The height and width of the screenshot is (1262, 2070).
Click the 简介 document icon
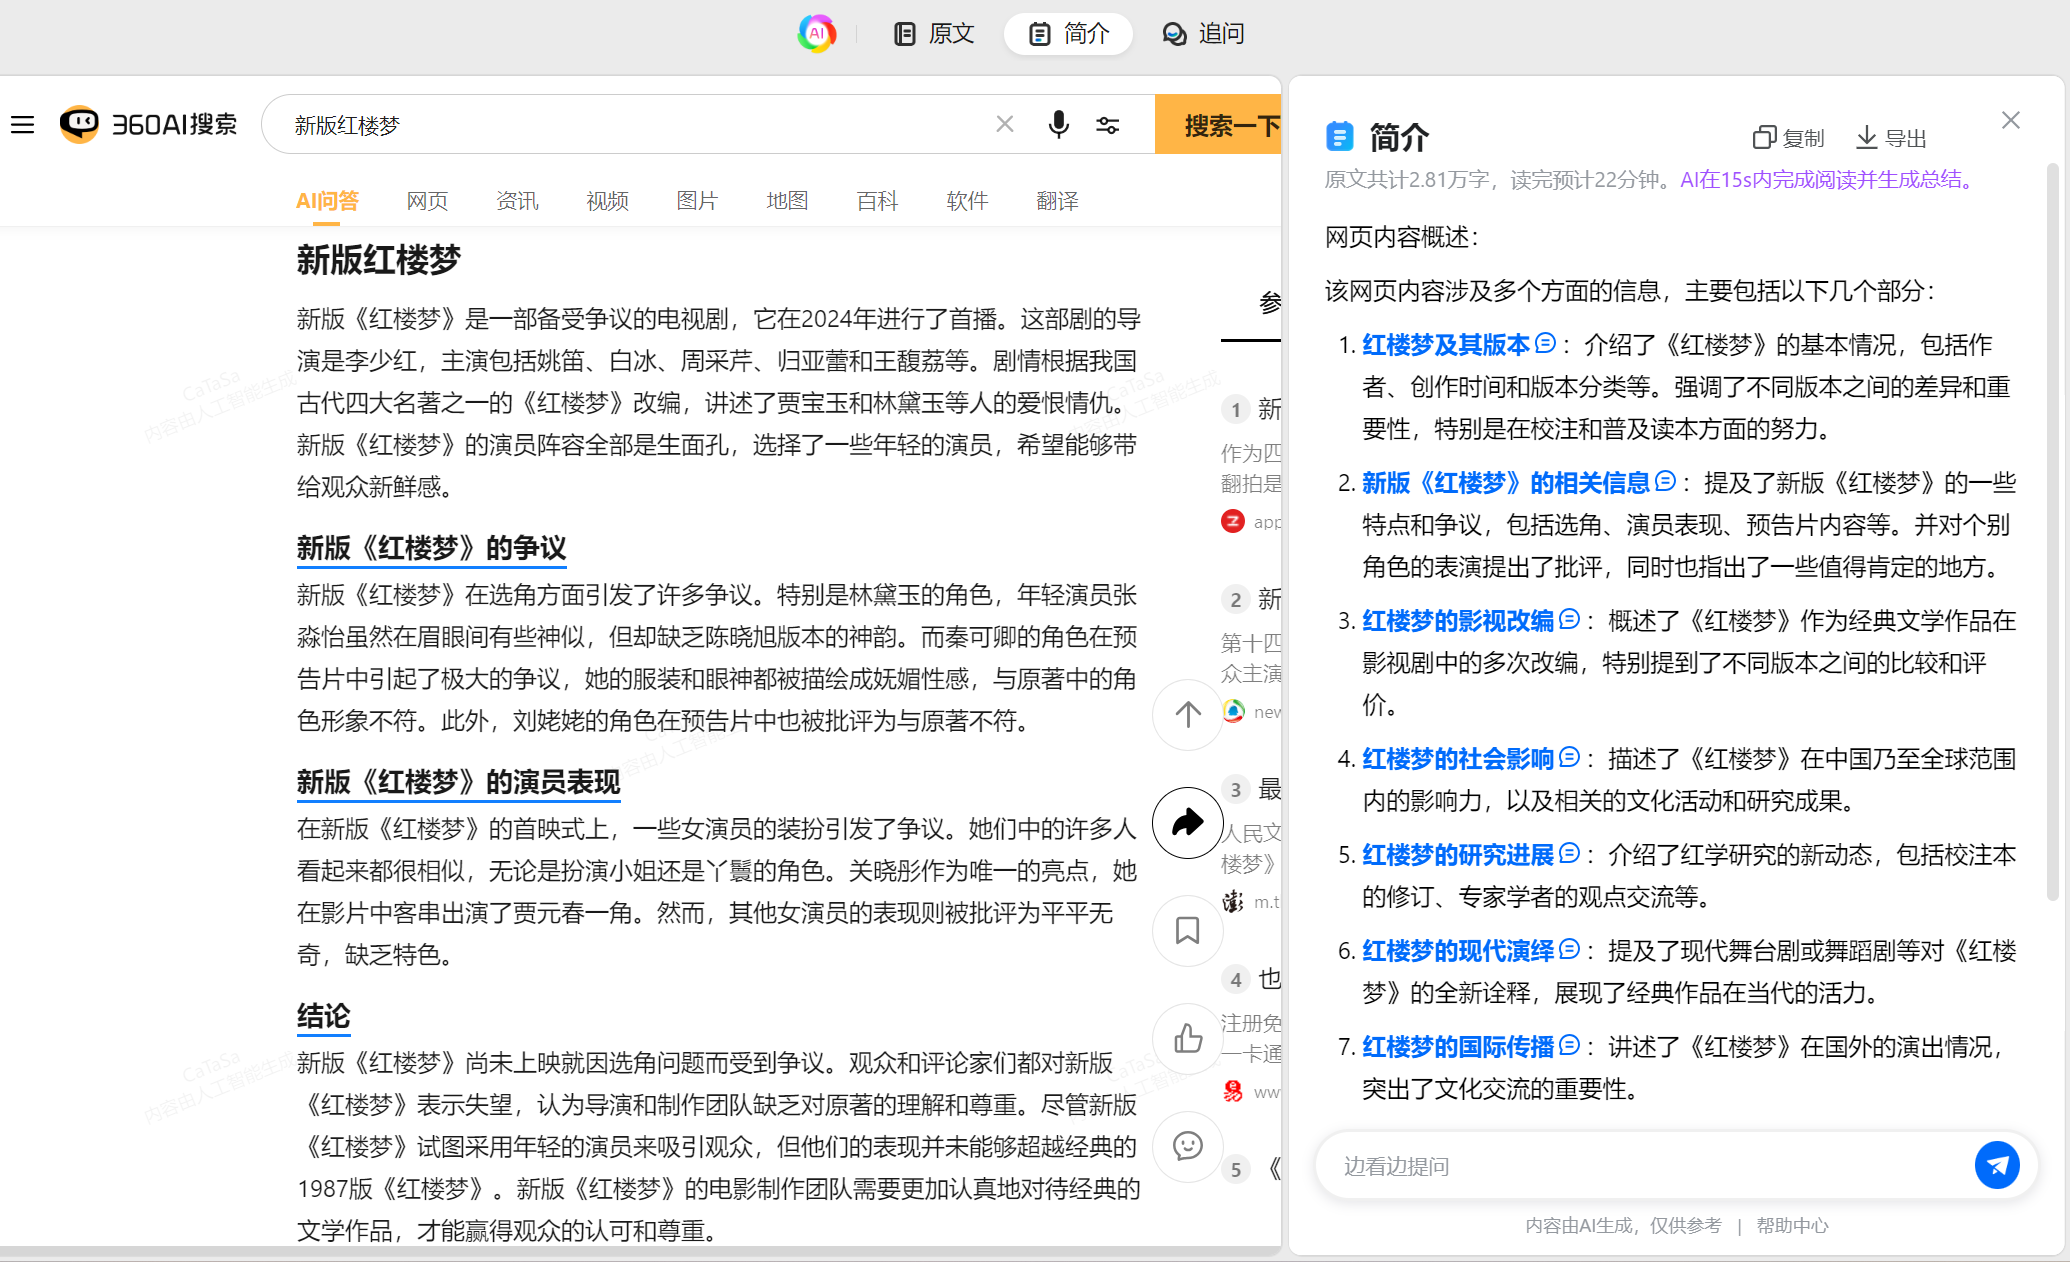point(1339,136)
